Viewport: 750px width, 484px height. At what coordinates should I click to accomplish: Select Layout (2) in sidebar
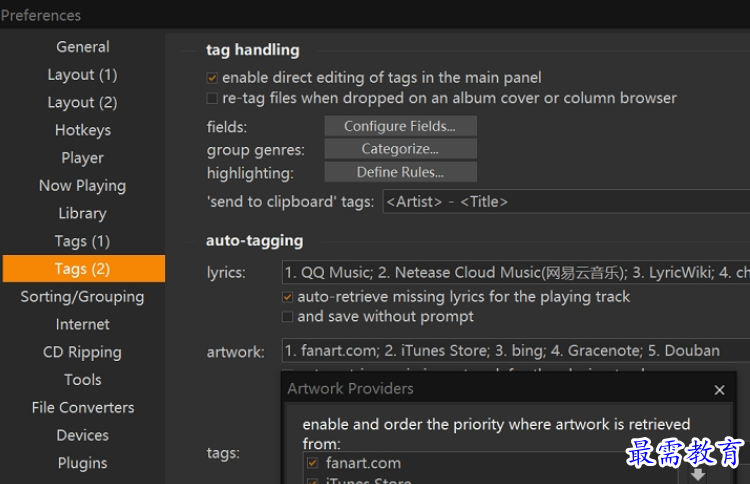(x=83, y=102)
